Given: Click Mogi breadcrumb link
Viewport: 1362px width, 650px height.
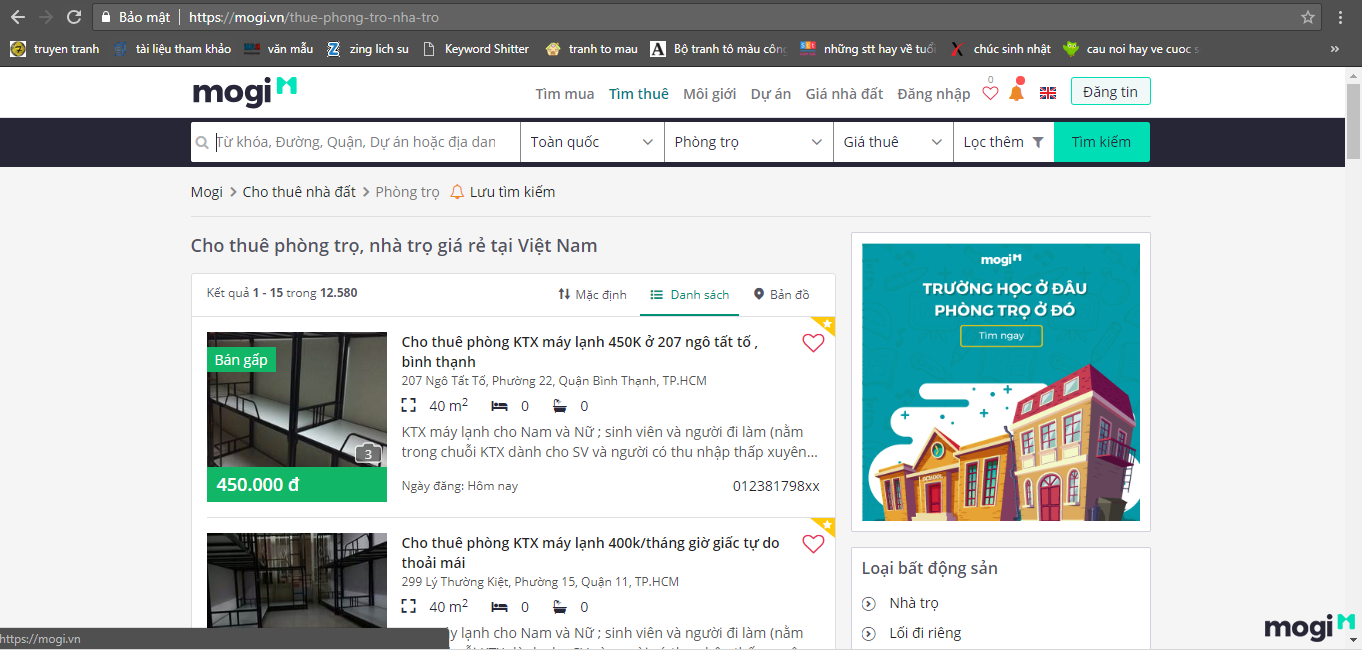Looking at the screenshot, I should coord(207,192).
